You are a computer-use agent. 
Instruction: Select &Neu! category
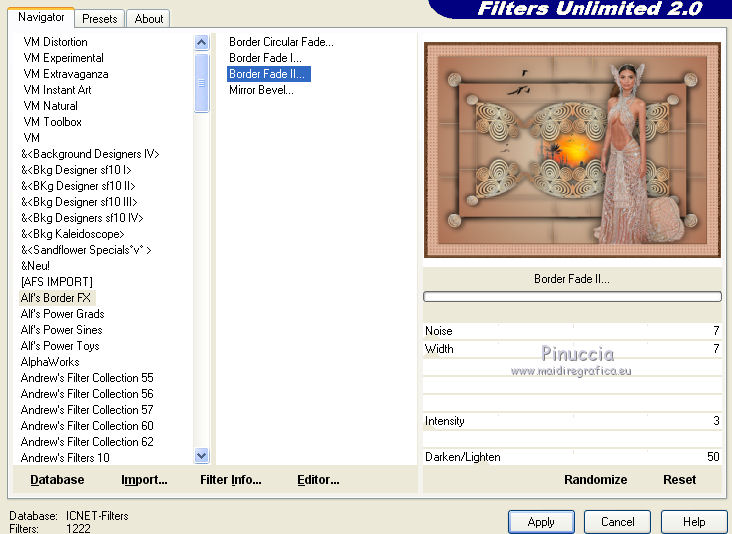(x=35, y=266)
